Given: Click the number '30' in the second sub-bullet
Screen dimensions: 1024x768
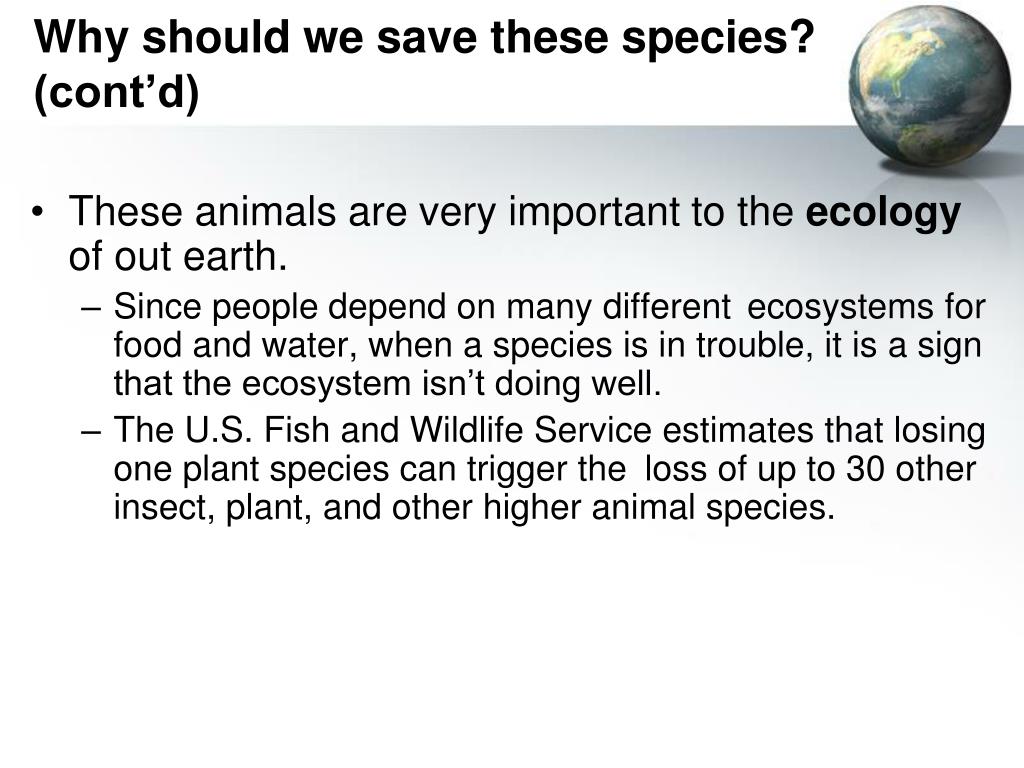Looking at the screenshot, I should pos(865,470).
